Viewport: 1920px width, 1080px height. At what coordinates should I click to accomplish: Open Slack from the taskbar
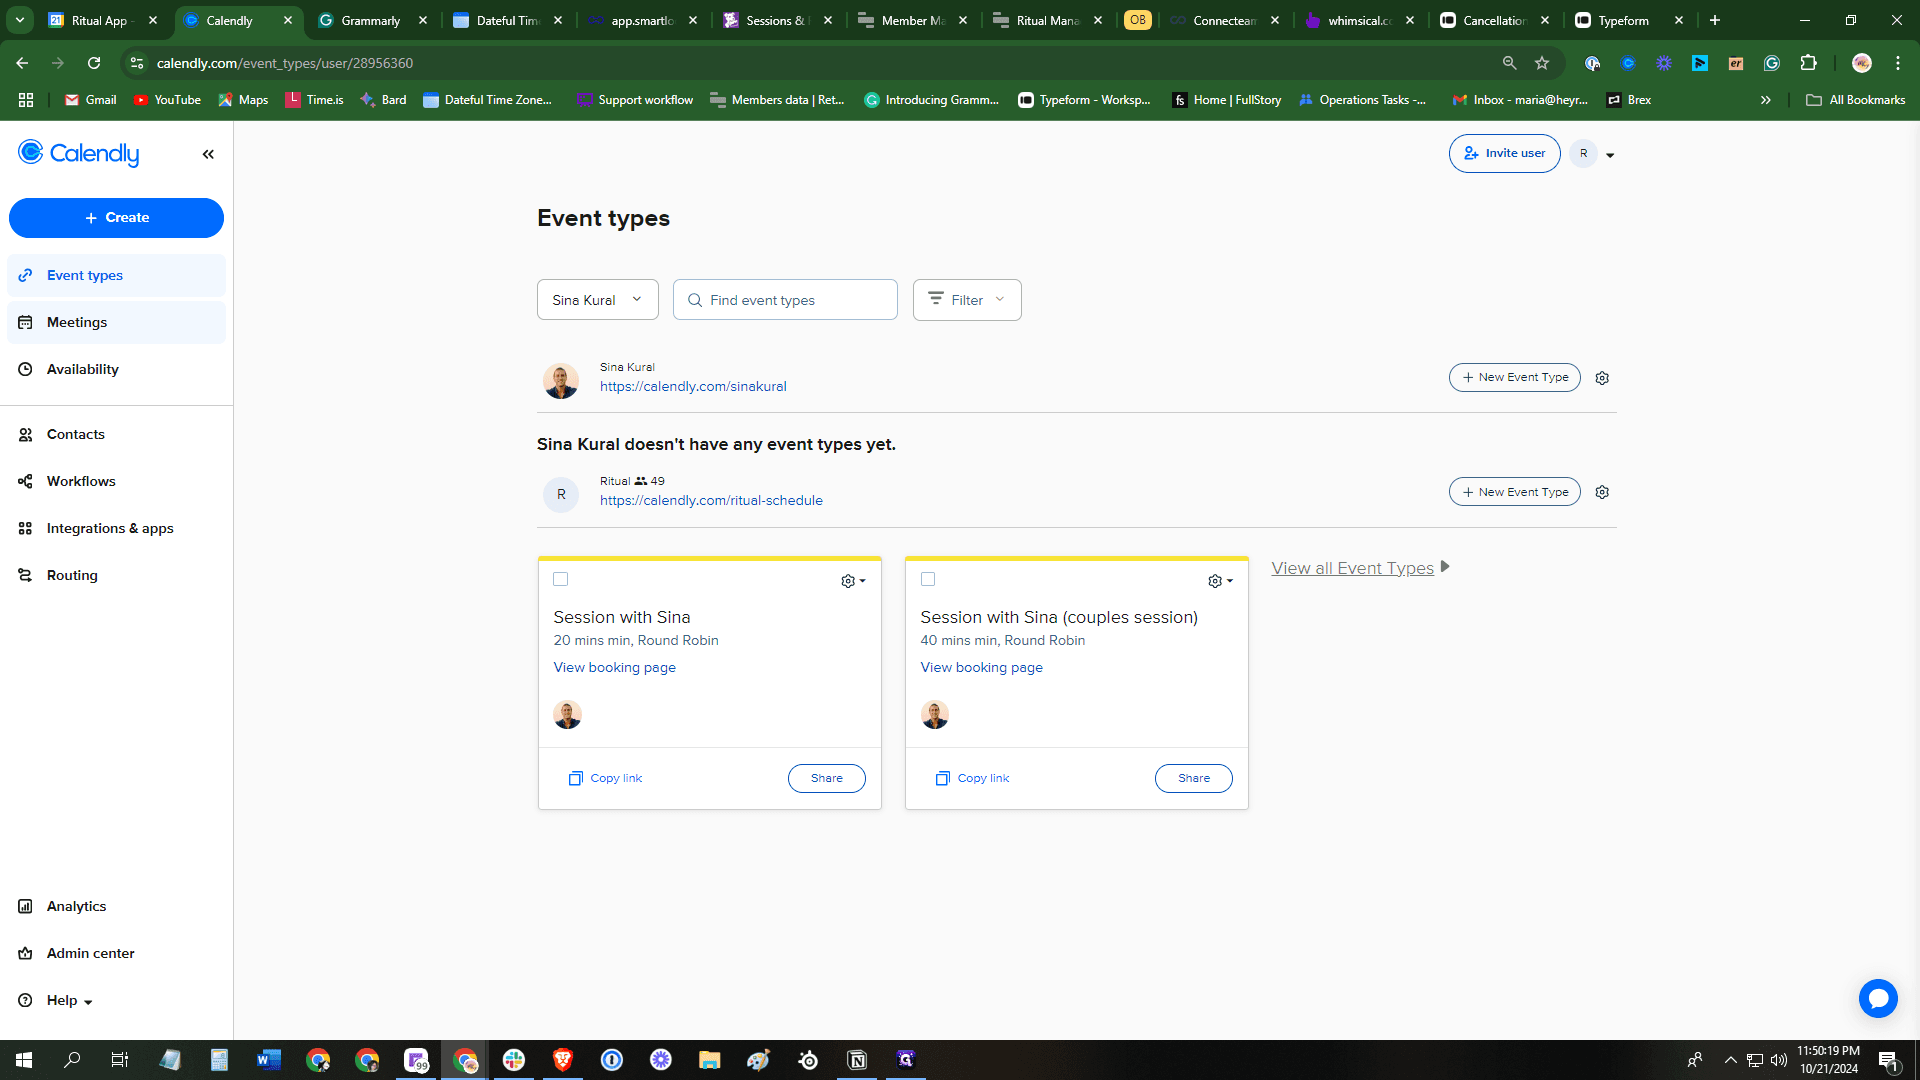[x=514, y=1060]
